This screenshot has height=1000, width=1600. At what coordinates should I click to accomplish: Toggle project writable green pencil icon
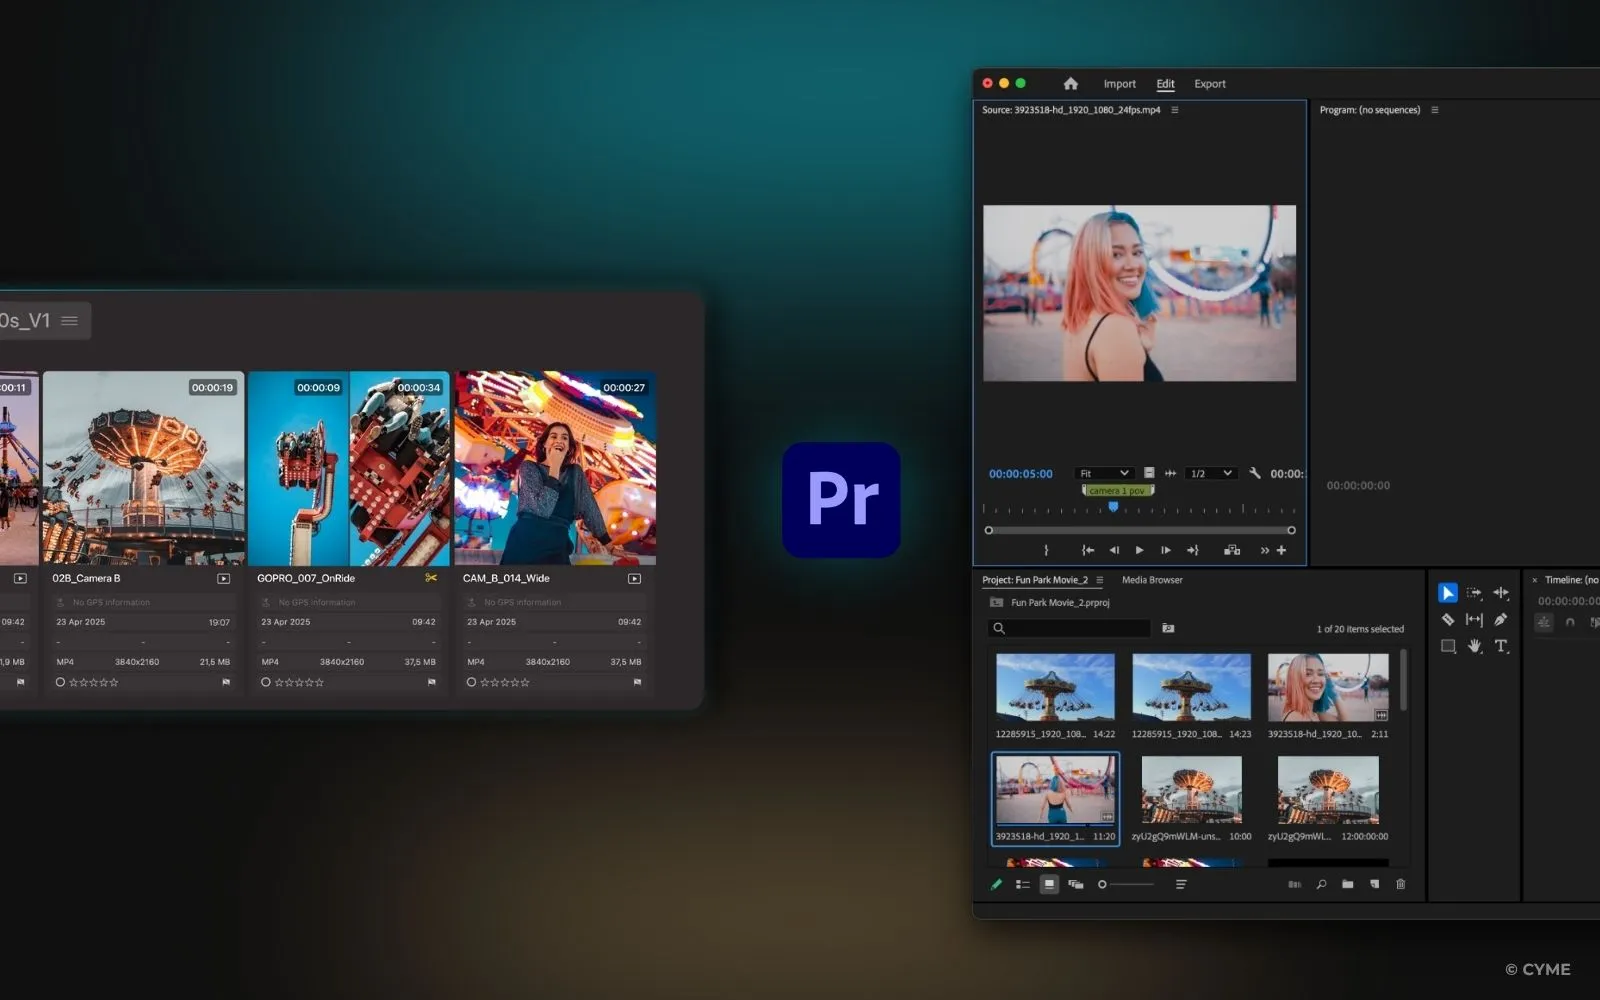coord(996,884)
